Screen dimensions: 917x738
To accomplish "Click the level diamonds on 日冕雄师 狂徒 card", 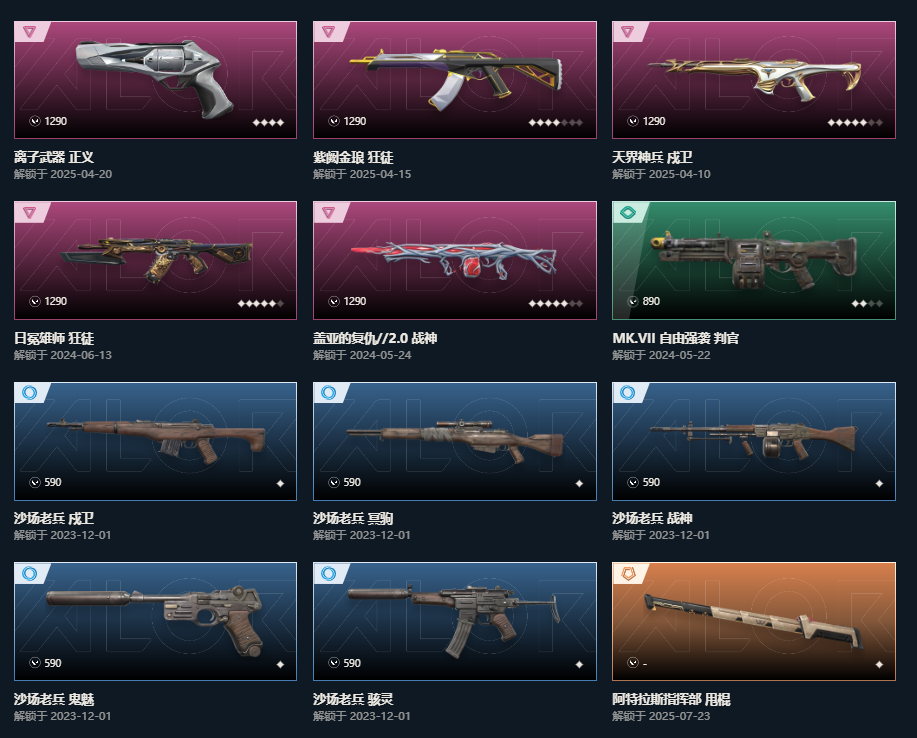I will pyautogui.click(x=260, y=304).
